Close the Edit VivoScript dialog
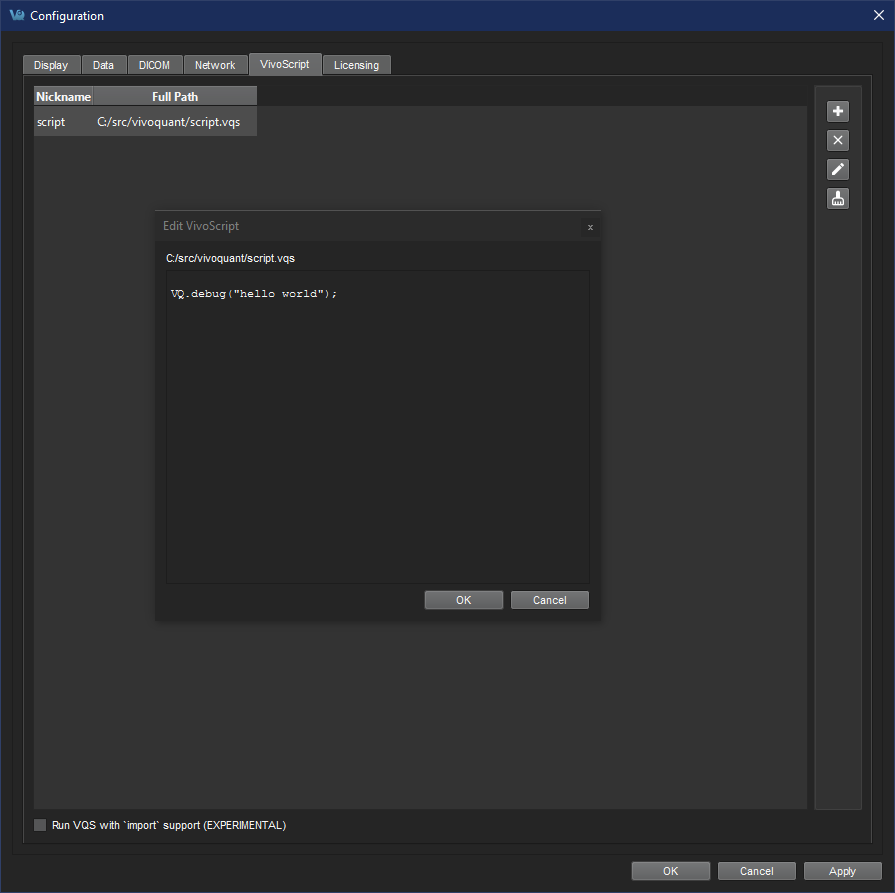This screenshot has width=895, height=893. (x=589, y=227)
